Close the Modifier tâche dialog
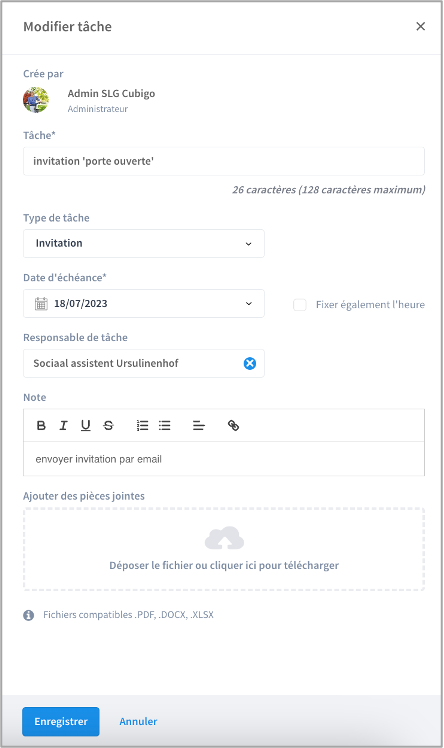This screenshot has height=748, width=444. [x=420, y=26]
